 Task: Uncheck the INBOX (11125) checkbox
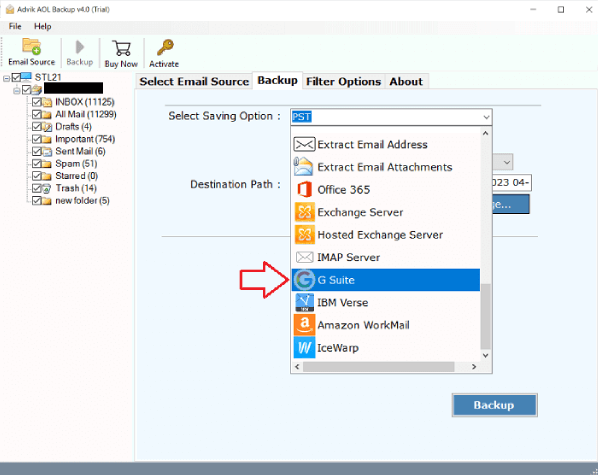[x=37, y=102]
